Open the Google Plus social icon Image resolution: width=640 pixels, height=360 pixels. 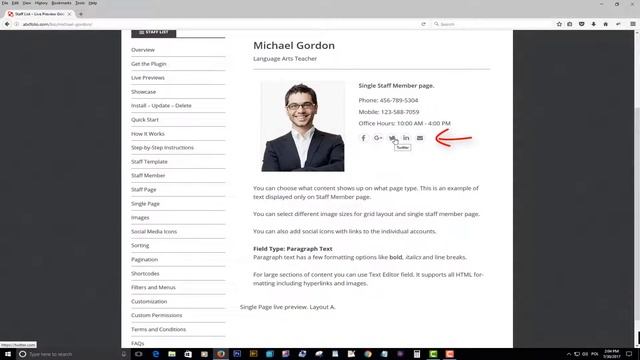point(378,138)
